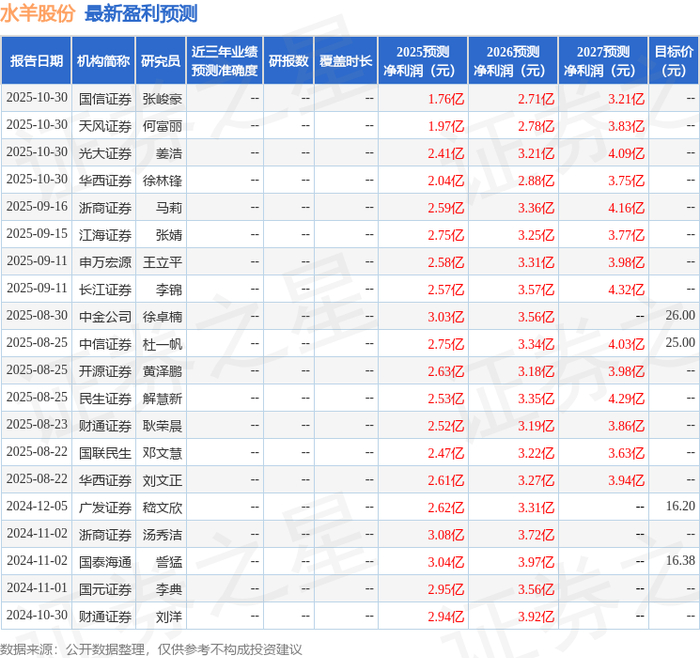Click analyst name 汤秀洁

click(x=162, y=535)
